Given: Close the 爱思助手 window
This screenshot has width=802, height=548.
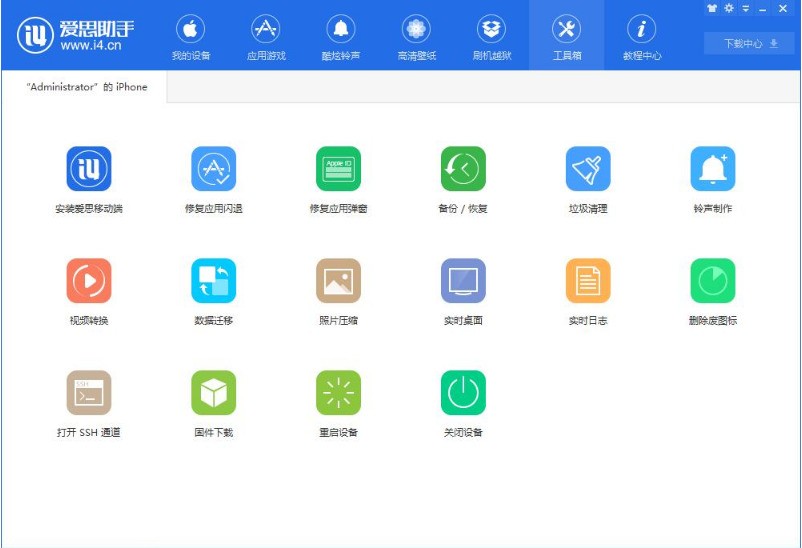Looking at the screenshot, I should pos(783,8).
